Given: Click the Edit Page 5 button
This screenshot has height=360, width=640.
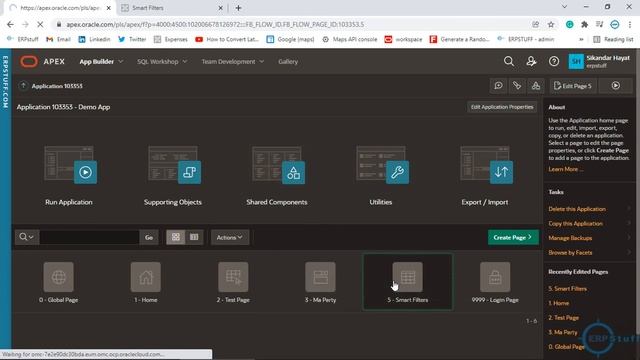Looking at the screenshot, I should pyautogui.click(x=573, y=86).
